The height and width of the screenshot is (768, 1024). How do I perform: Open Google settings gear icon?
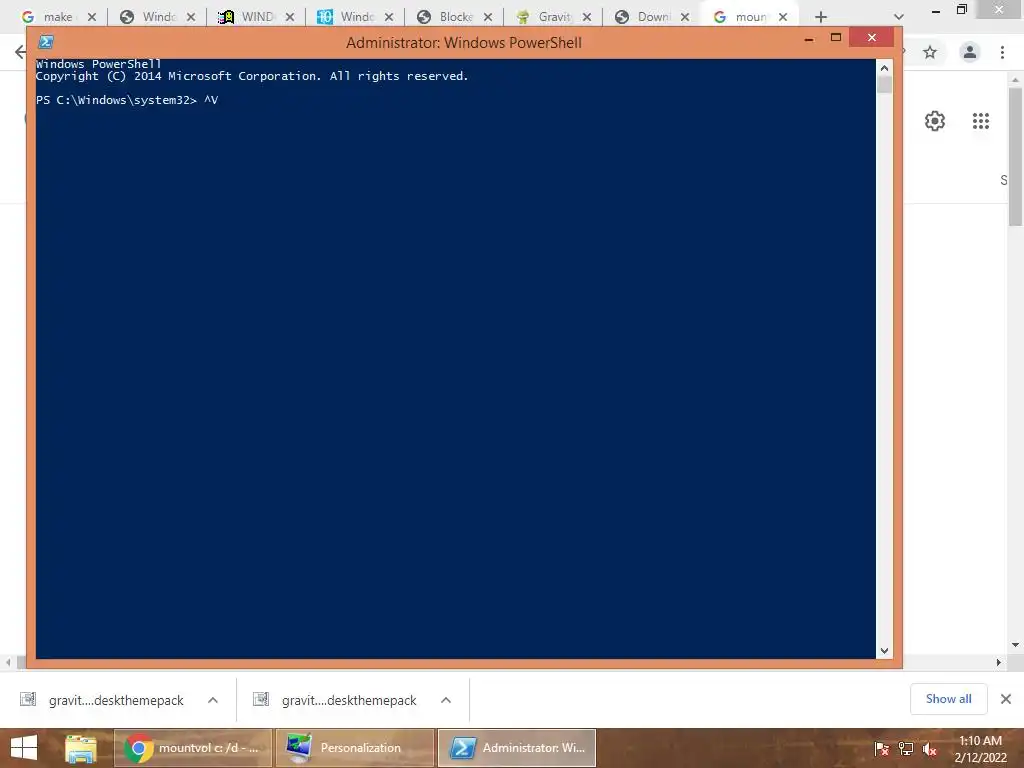pos(935,121)
